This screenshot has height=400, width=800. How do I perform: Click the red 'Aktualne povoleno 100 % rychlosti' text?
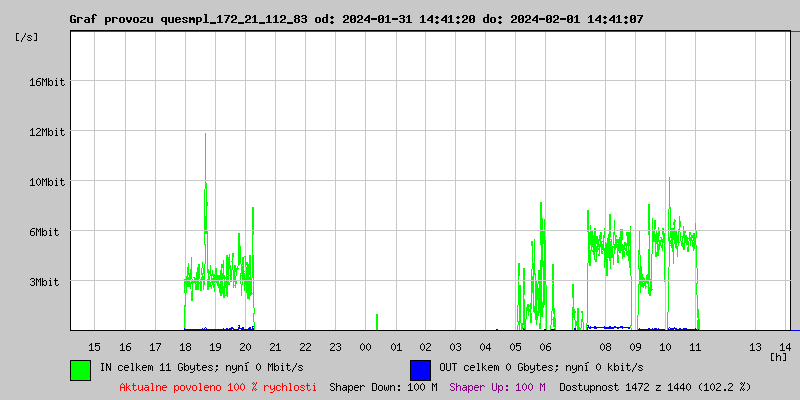tap(218, 386)
